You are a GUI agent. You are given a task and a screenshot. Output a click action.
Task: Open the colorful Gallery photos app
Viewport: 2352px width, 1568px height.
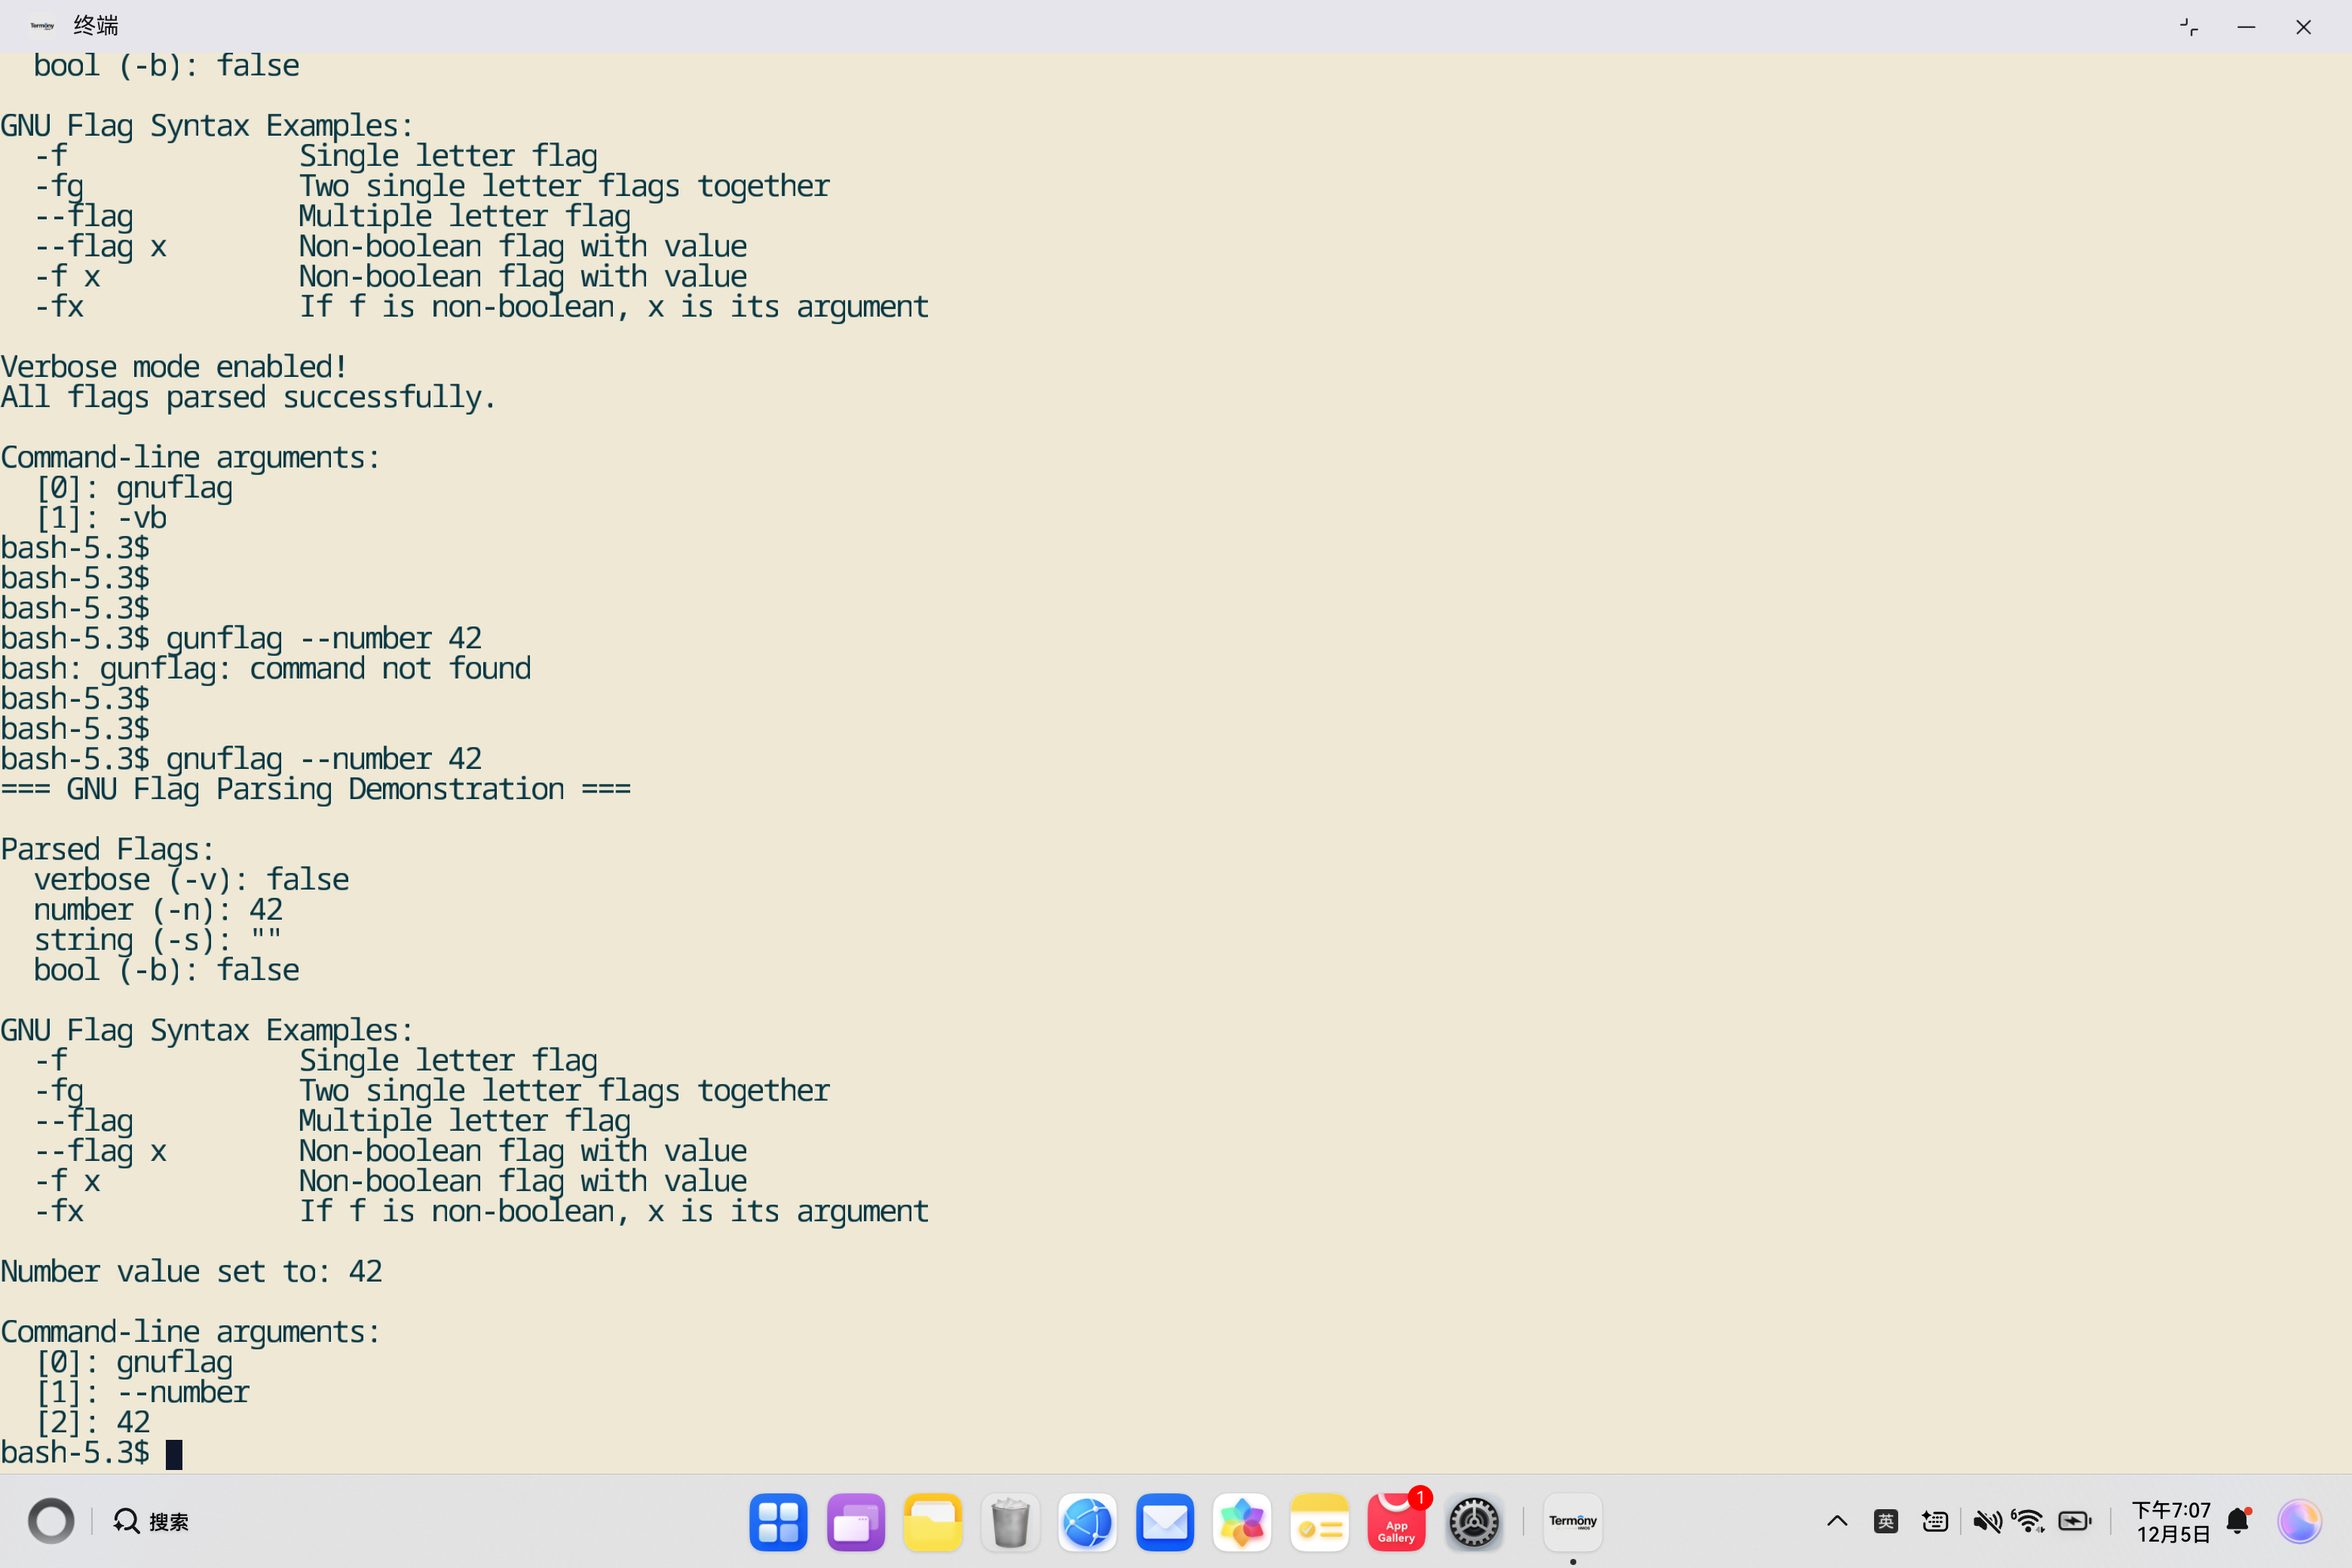click(1242, 1522)
